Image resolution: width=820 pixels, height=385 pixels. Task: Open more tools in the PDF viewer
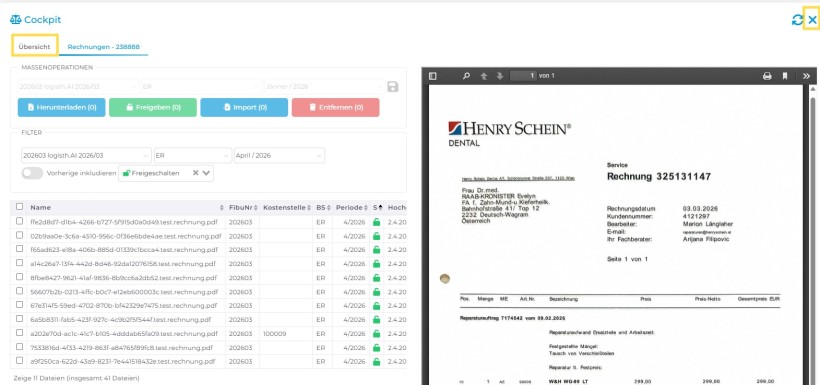(806, 76)
